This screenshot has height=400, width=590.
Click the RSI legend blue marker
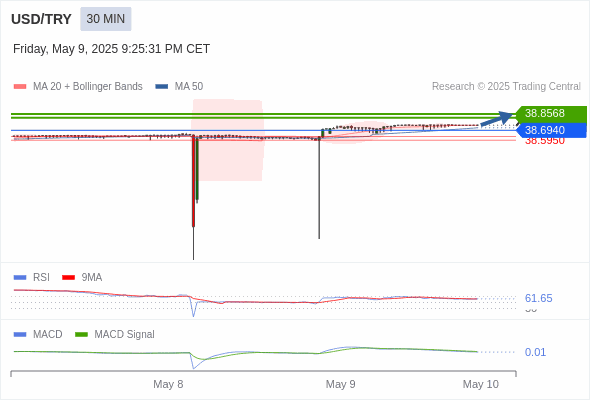(20, 278)
